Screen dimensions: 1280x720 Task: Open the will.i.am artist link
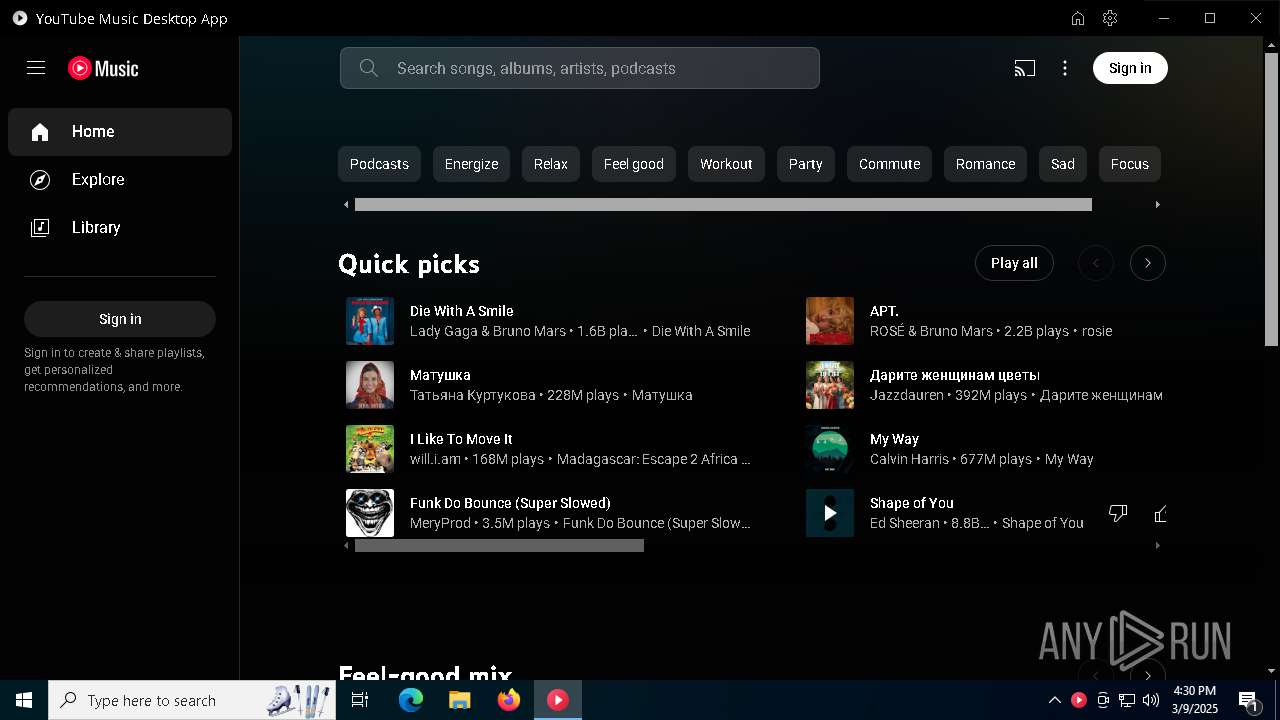435,459
